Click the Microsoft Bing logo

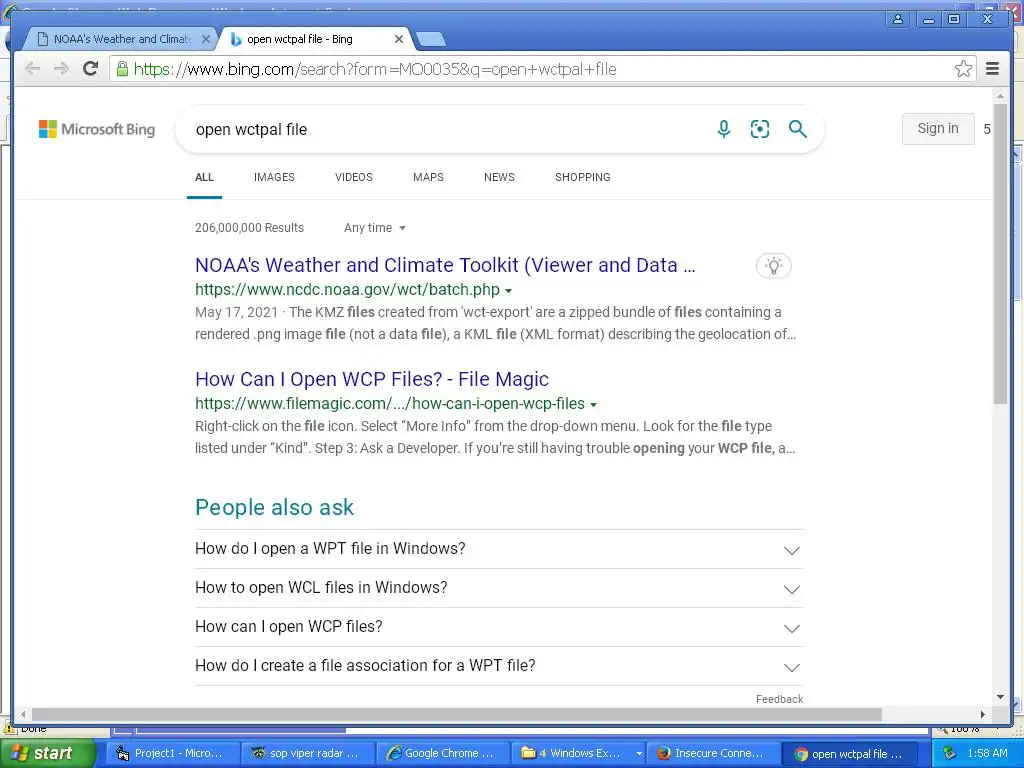pyautogui.click(x=97, y=129)
